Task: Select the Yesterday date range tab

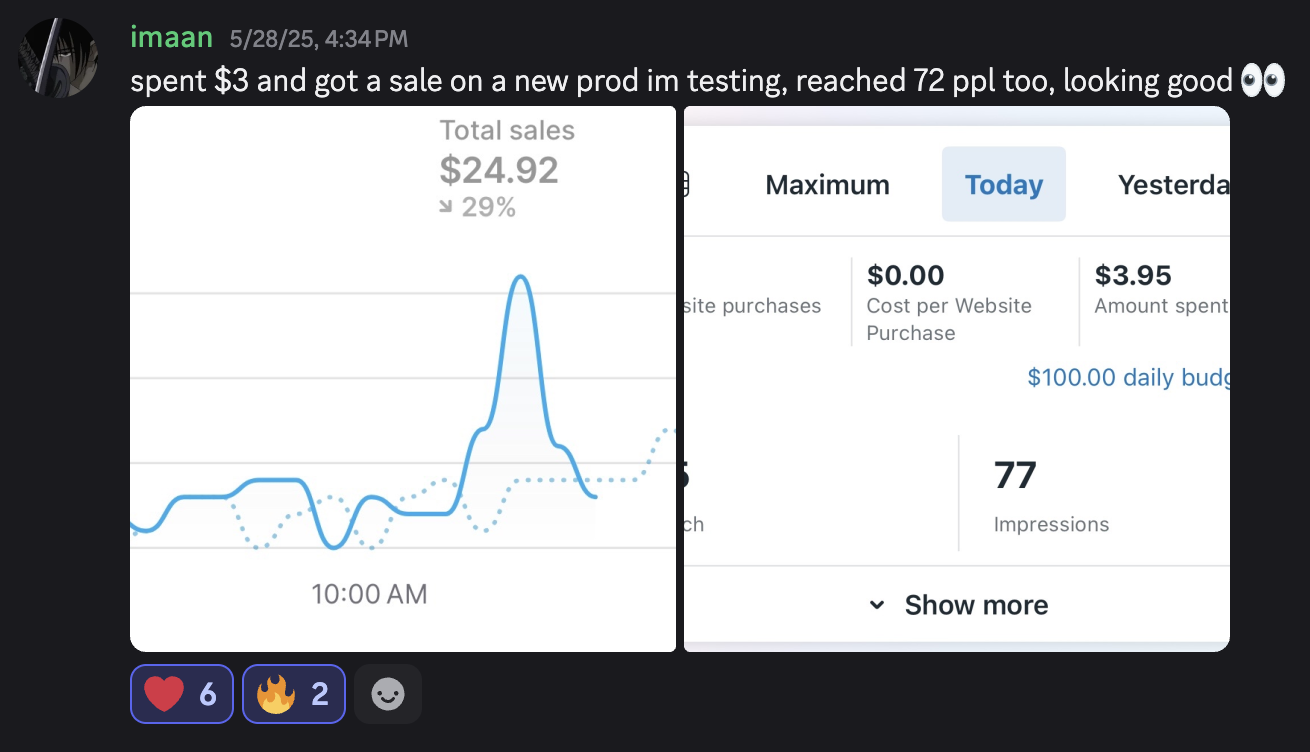Action: (1172, 185)
